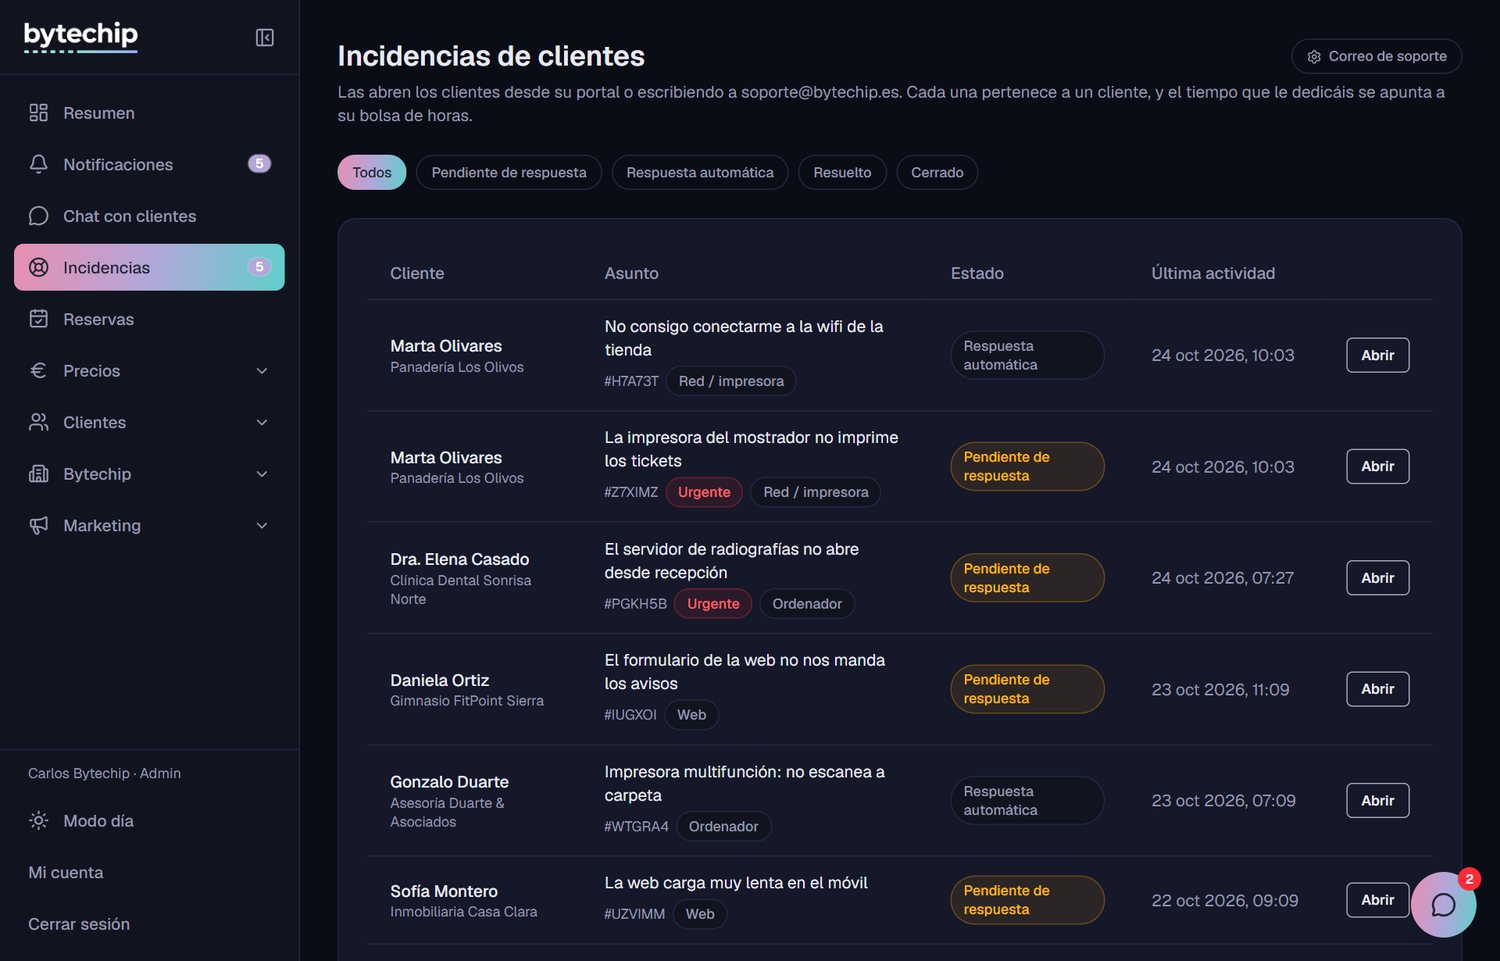Viewport: 1500px width, 961px height.
Task: Click the Notificaciones count badge
Action: (x=259, y=164)
